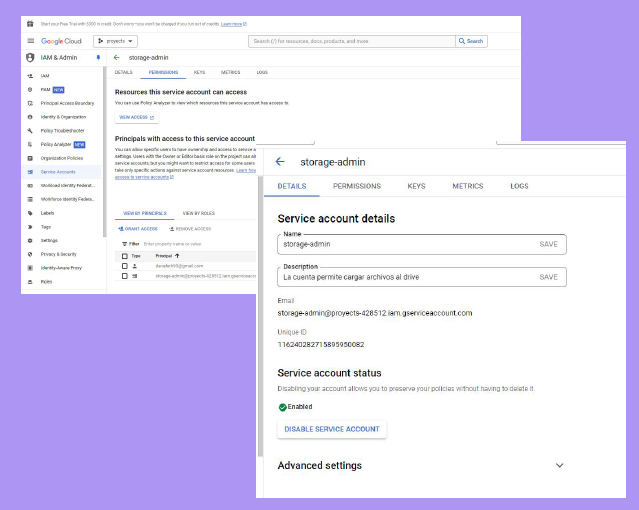The image size is (639, 510).
Task: Click the Search button
Action: 471,41
